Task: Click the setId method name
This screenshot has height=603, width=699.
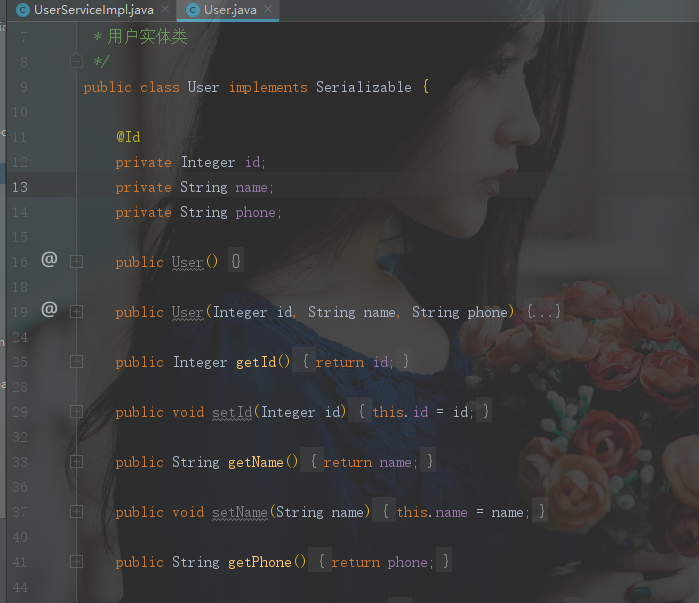Action: point(232,412)
